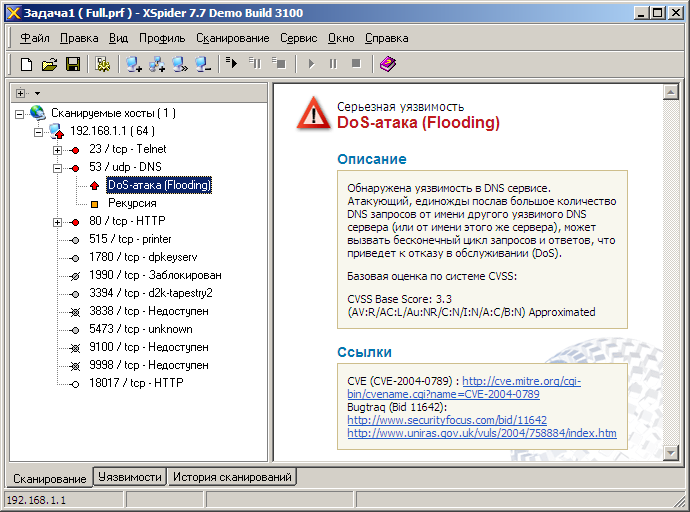Select the Рекурсия tree item
Viewport: 690px width, 512px height.
pos(132,203)
